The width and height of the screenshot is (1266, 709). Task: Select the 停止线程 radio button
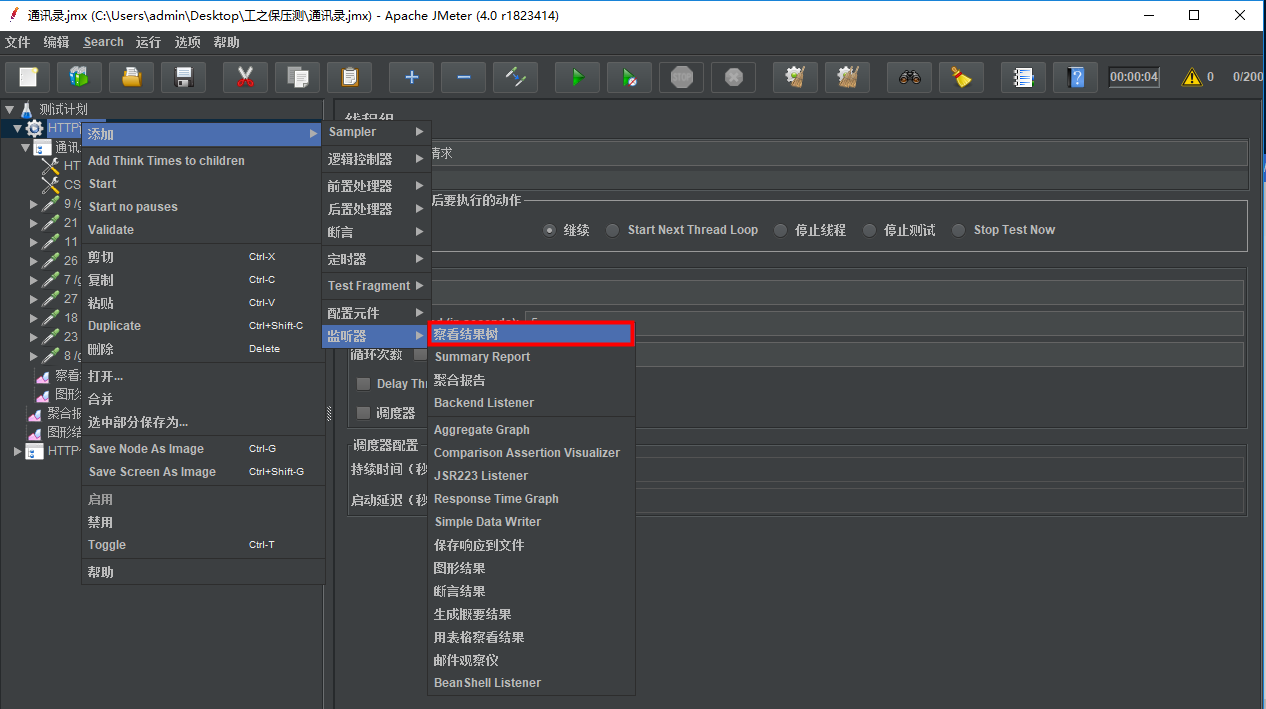click(780, 230)
